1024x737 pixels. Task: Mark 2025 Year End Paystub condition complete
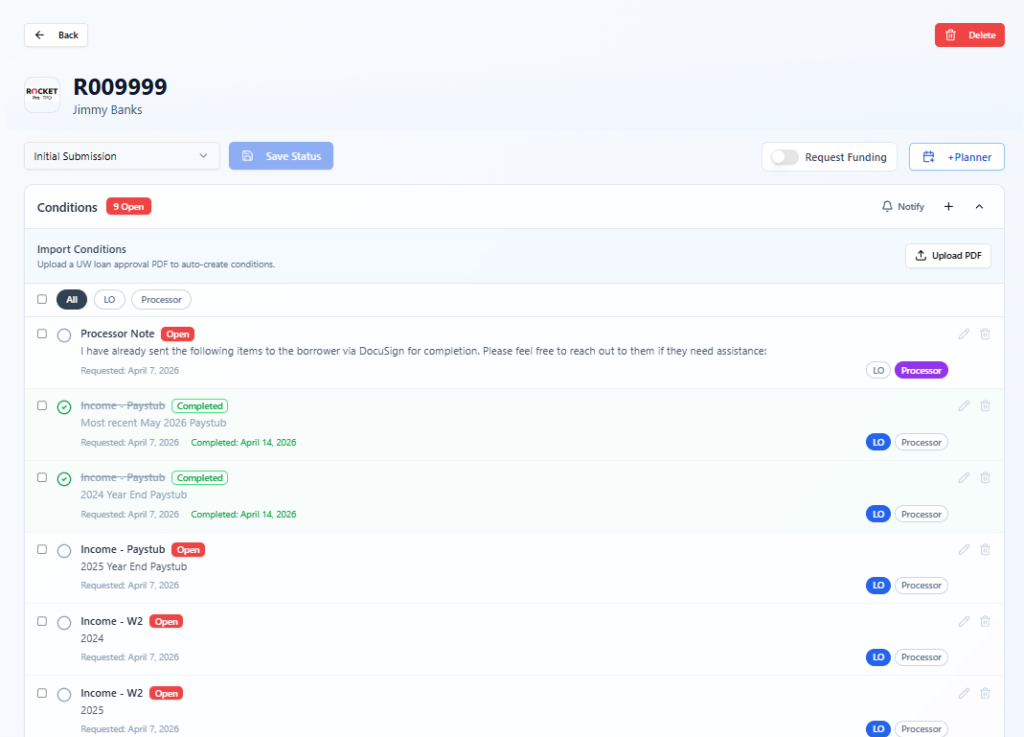64,551
